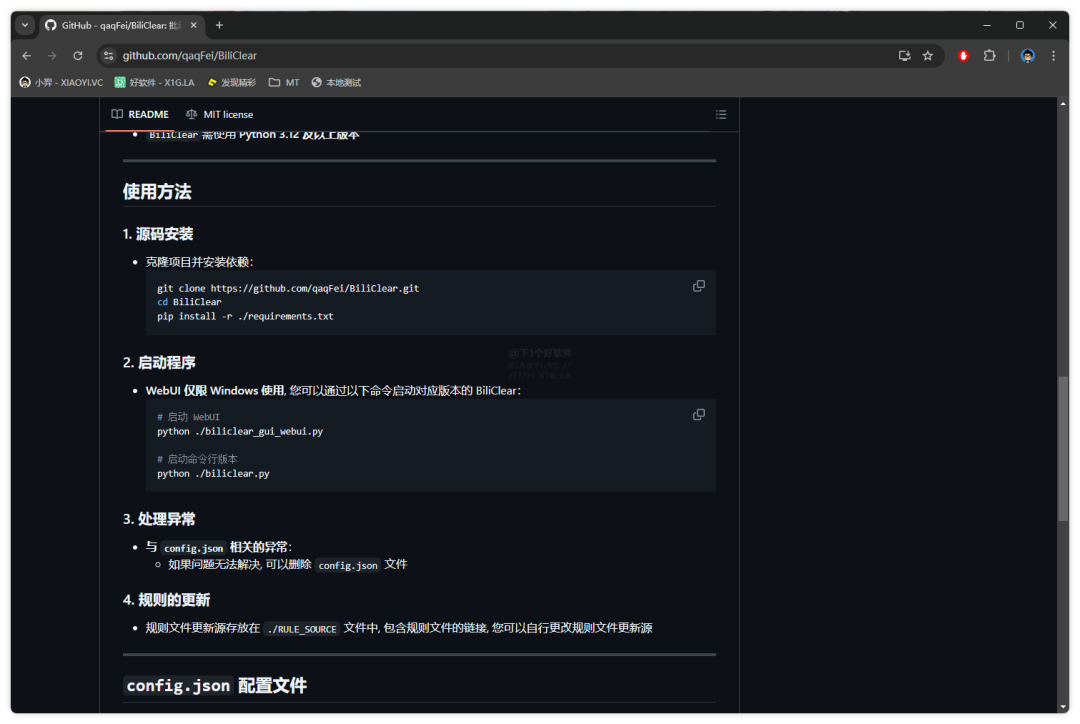Click the page vertical scrollbar thumb
Screen dimensions: 1080x724
click(1063, 448)
